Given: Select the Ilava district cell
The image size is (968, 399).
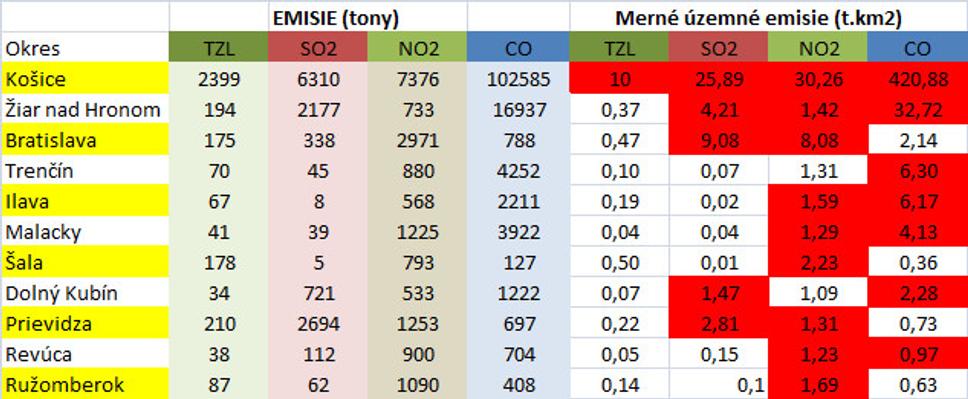Looking at the screenshot, I should [x=85, y=201].
